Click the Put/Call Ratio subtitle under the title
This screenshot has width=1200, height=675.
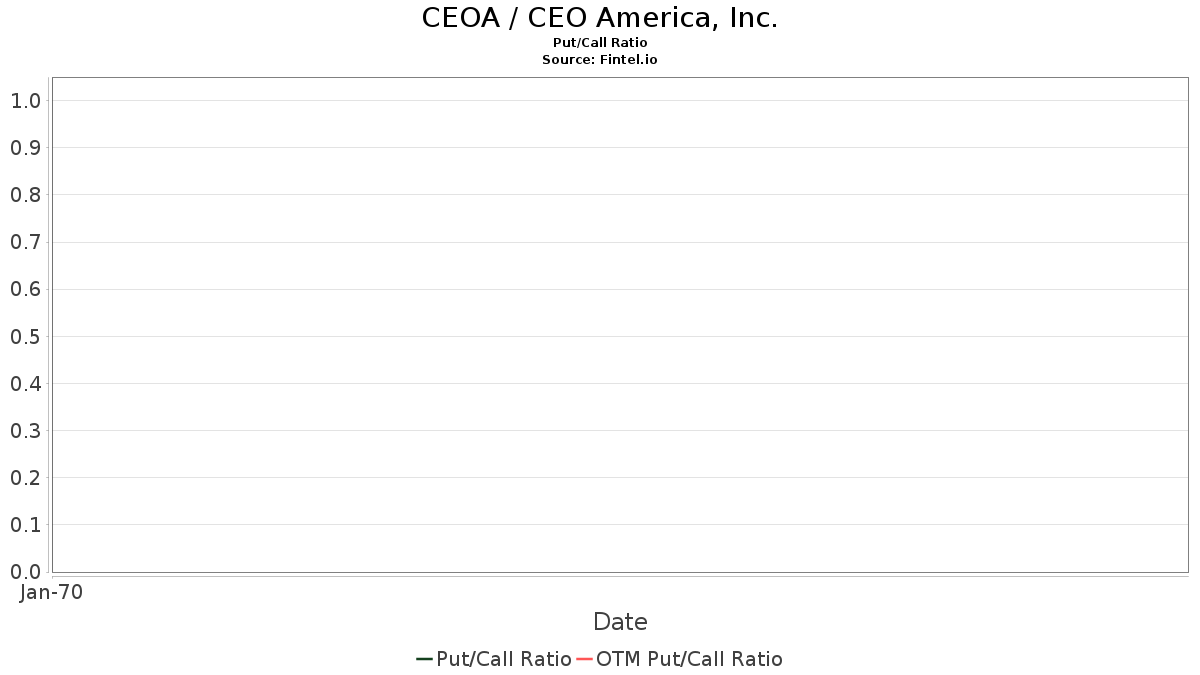coord(600,43)
